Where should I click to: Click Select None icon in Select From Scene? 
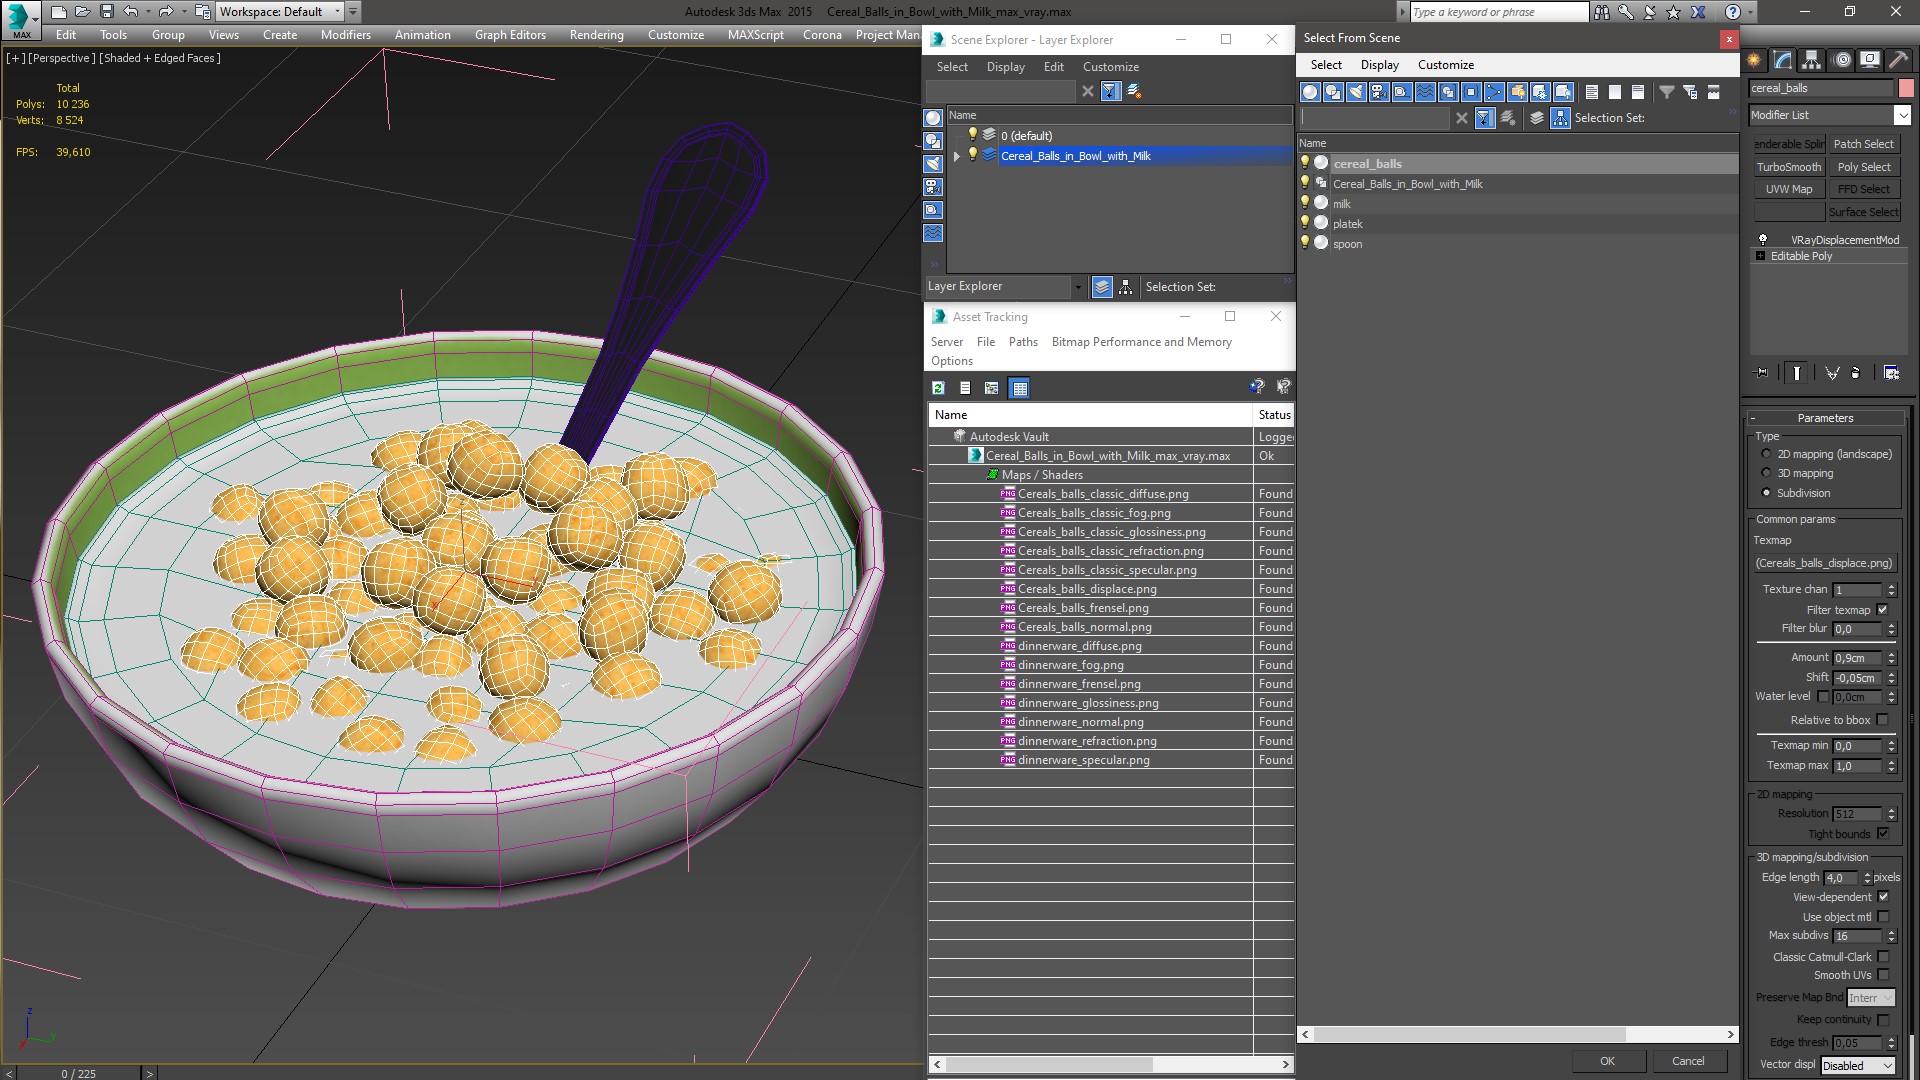point(1615,92)
